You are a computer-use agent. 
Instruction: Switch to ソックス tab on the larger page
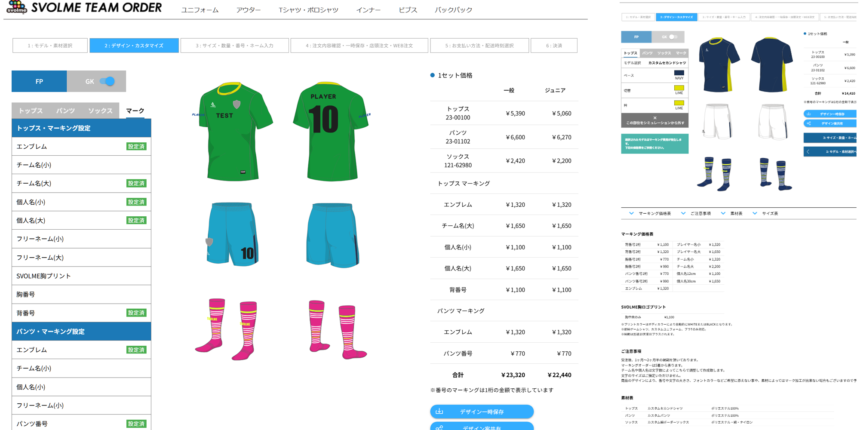(x=100, y=110)
